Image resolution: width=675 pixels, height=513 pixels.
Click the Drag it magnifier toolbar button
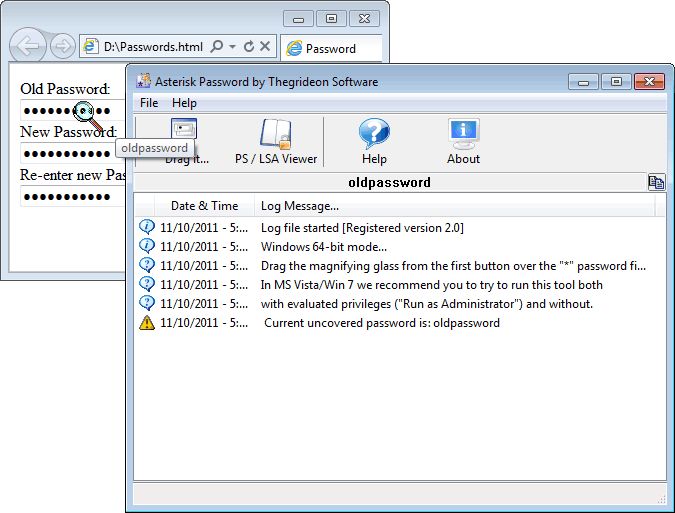(x=185, y=141)
